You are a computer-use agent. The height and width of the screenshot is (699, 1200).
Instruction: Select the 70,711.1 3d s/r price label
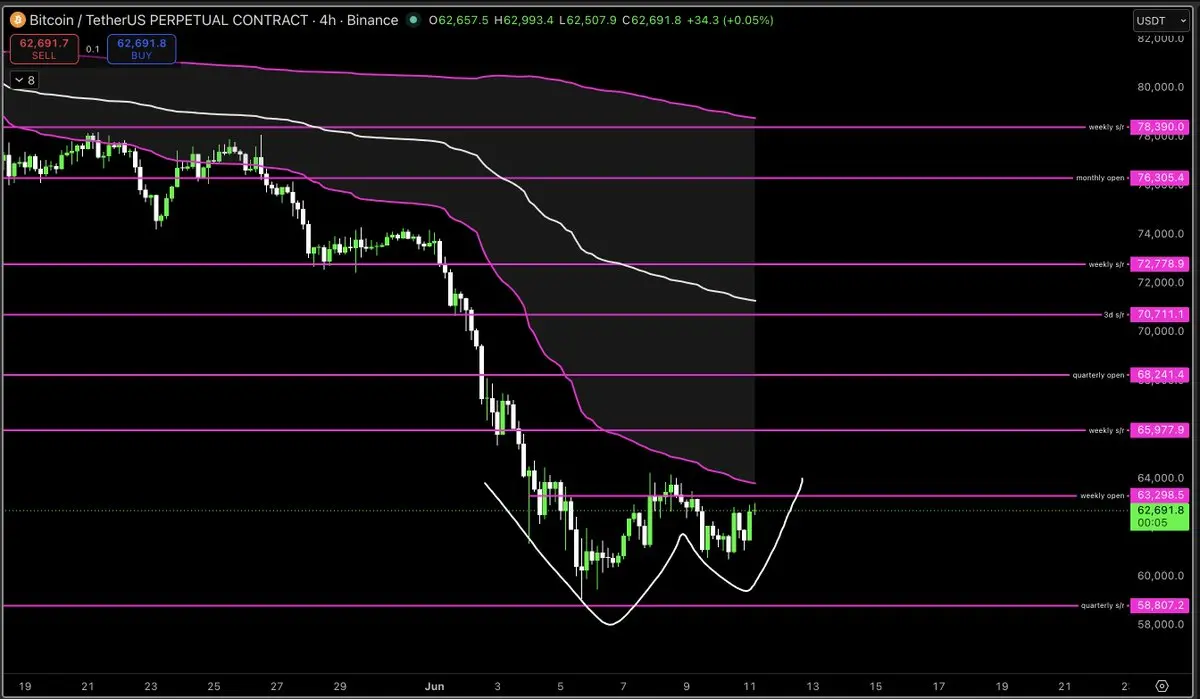point(1160,314)
